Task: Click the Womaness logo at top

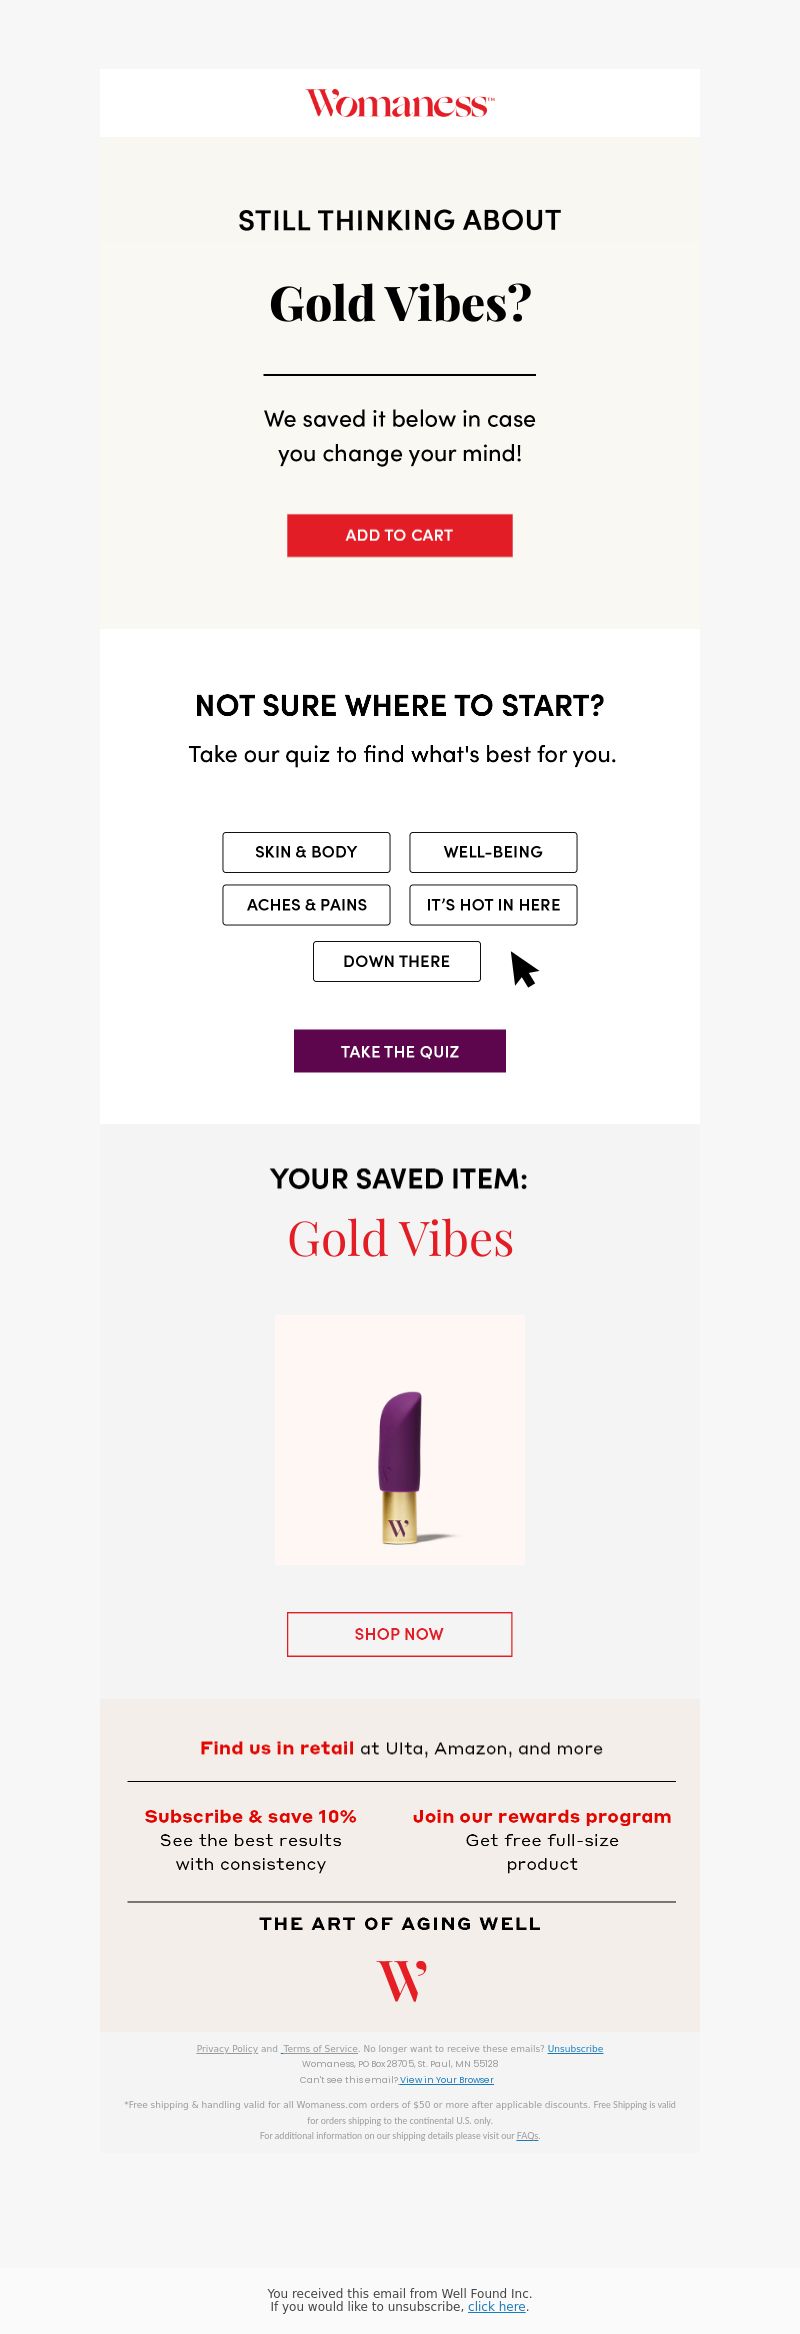Action: point(400,103)
